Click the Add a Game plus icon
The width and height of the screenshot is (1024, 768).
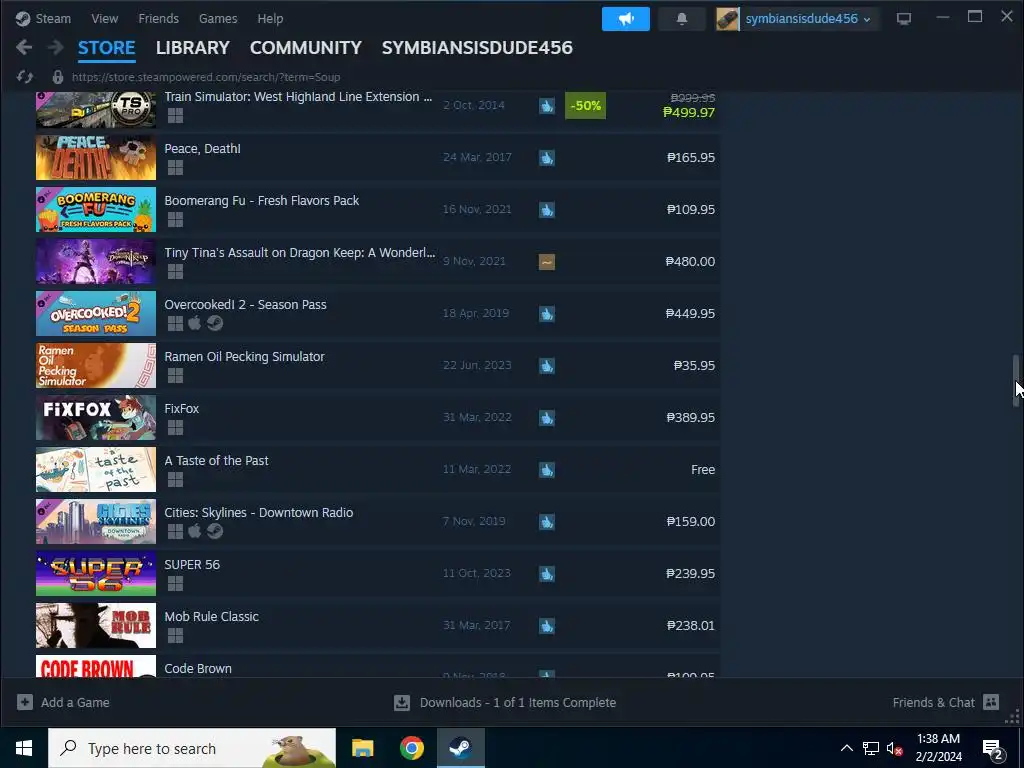[25, 702]
